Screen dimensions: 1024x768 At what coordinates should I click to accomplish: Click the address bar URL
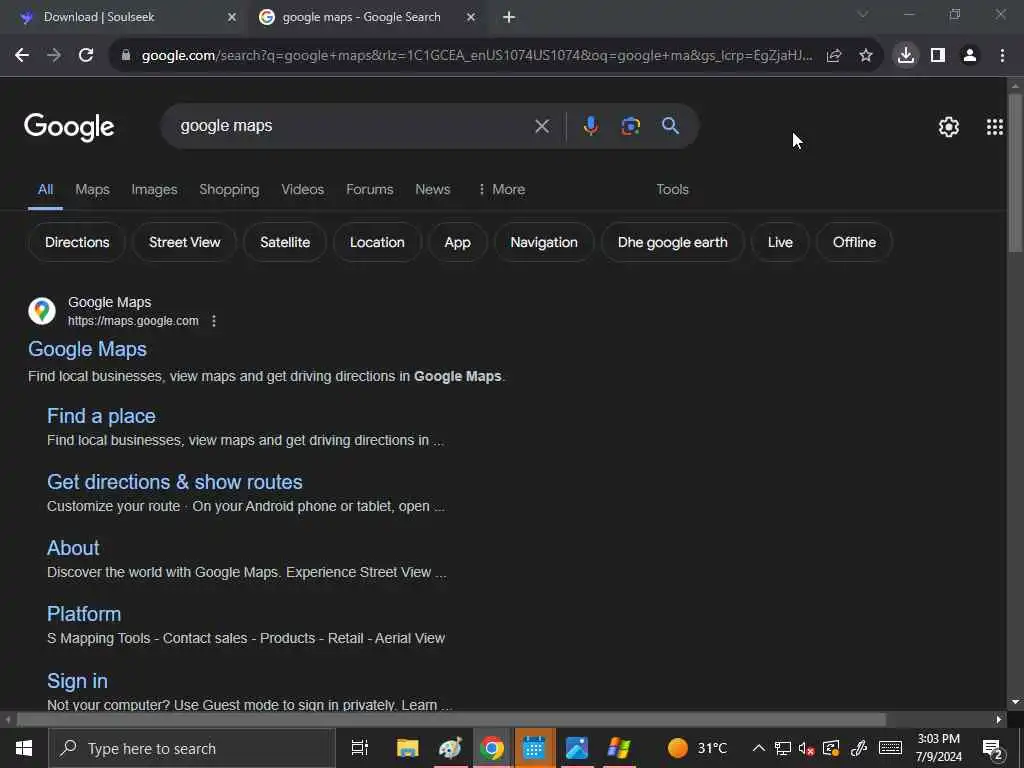coord(477,56)
